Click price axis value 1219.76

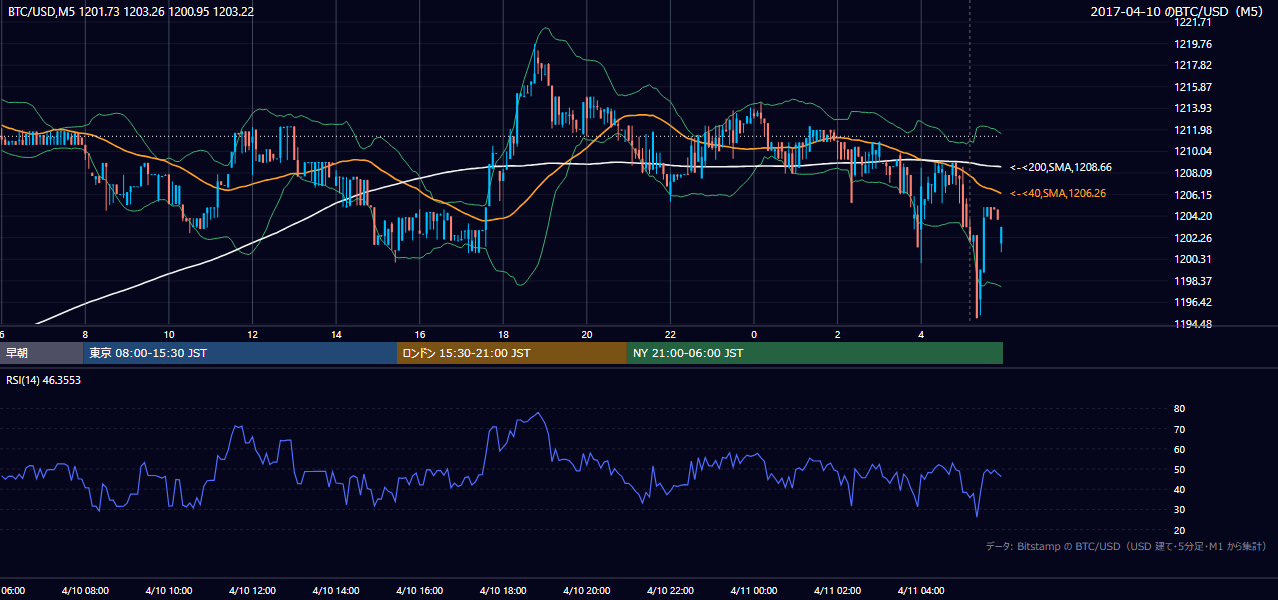click(x=1193, y=44)
